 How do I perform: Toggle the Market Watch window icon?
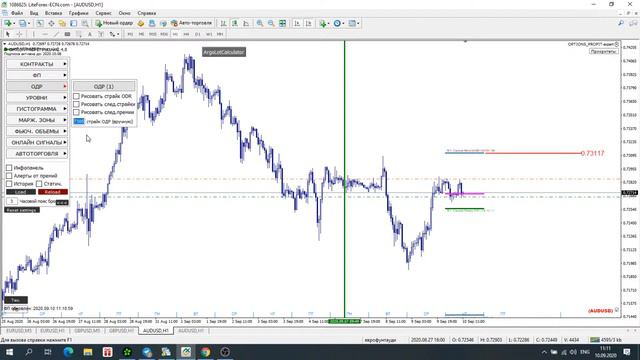click(40, 23)
